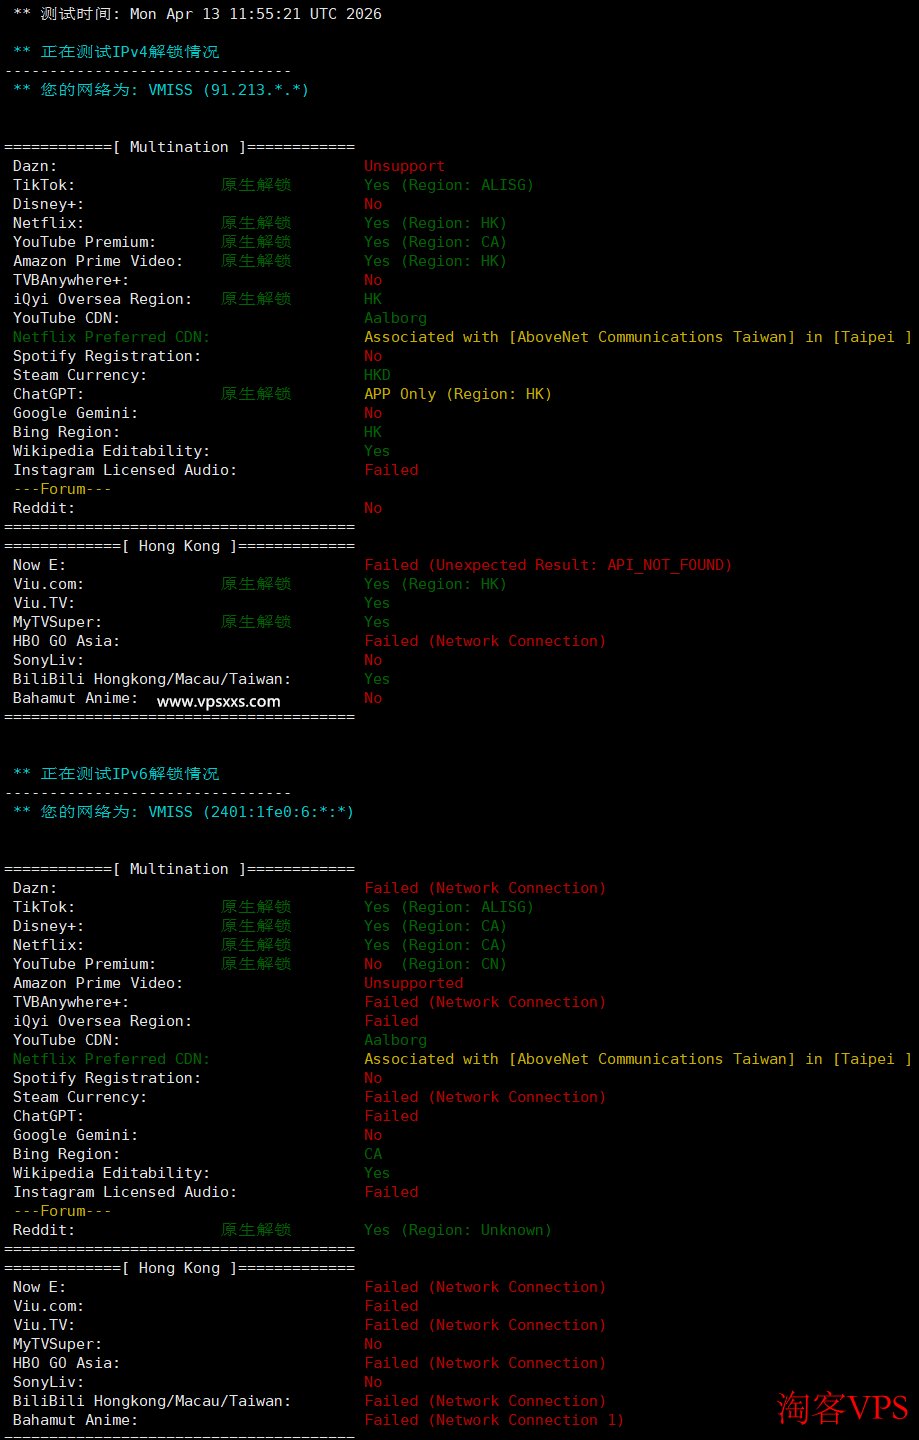
Task: Click the "Yes (Region: ALISG)" TikTok result under IPv4
Action: pos(448,185)
